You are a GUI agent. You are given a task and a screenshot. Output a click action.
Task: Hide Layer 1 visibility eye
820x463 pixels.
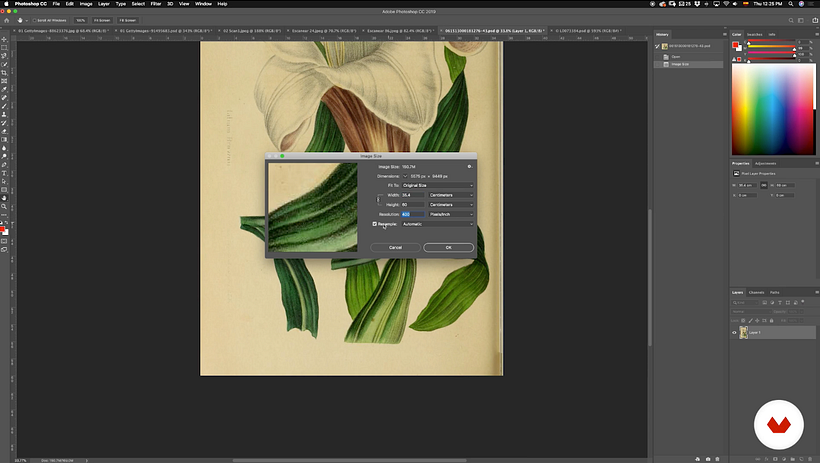pos(734,332)
